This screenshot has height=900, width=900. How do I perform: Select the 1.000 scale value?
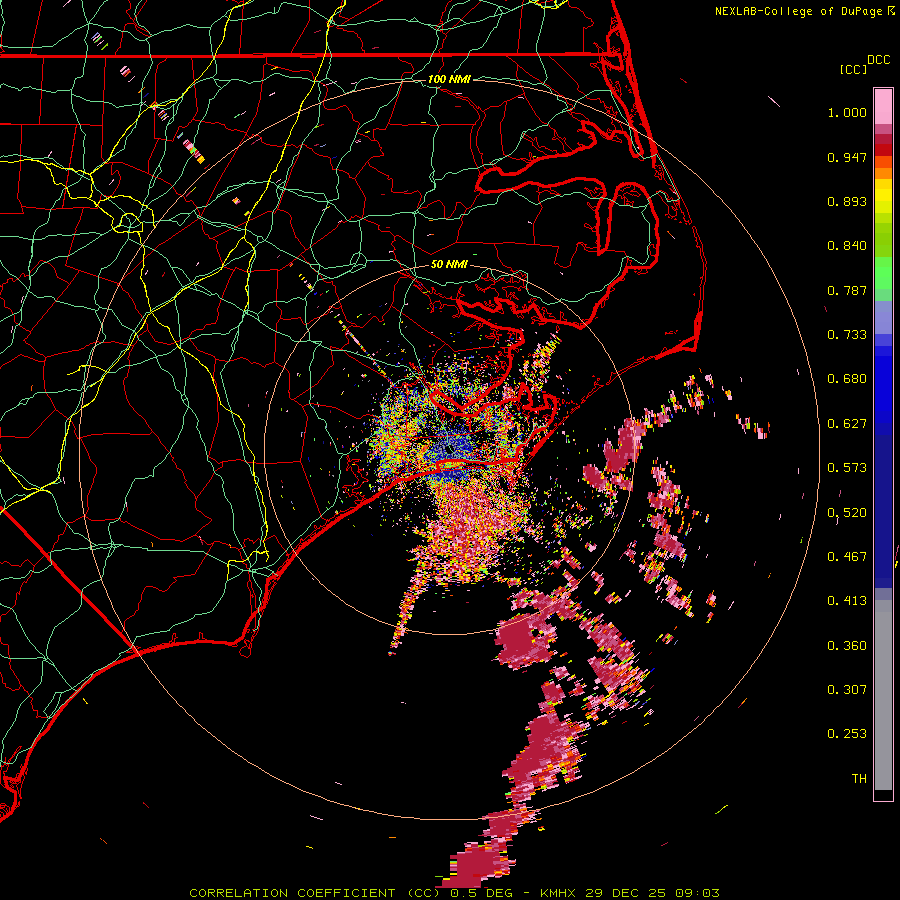point(847,112)
